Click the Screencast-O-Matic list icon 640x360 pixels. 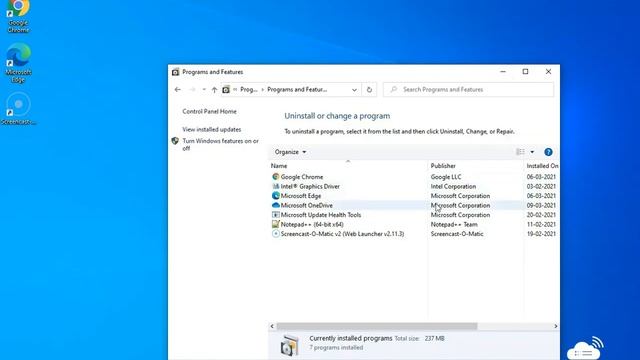click(x=276, y=234)
